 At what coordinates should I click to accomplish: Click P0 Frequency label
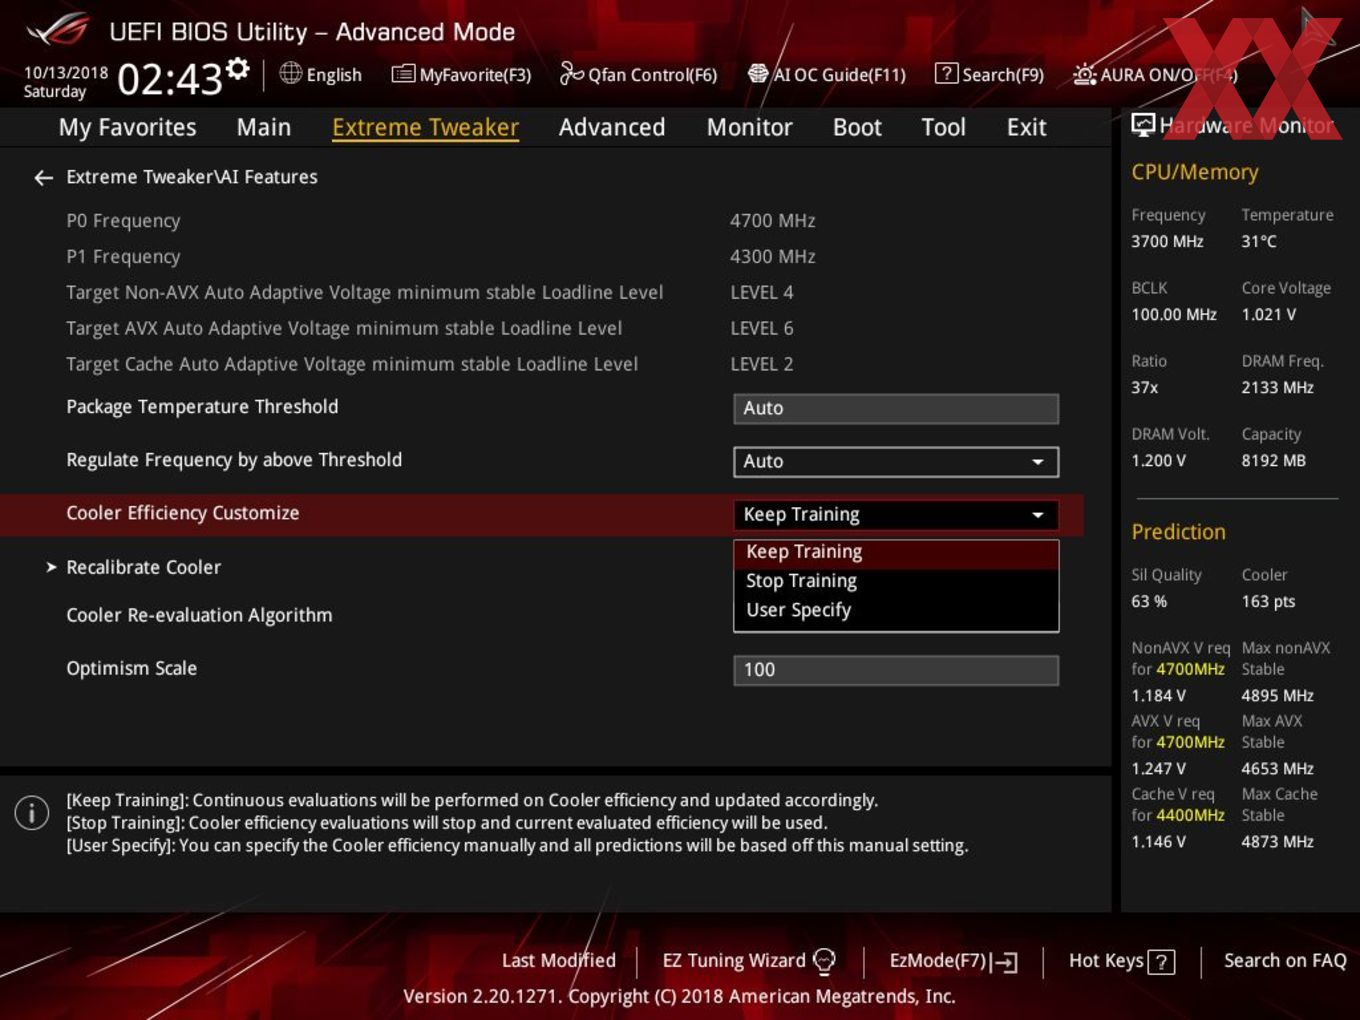[x=123, y=221]
